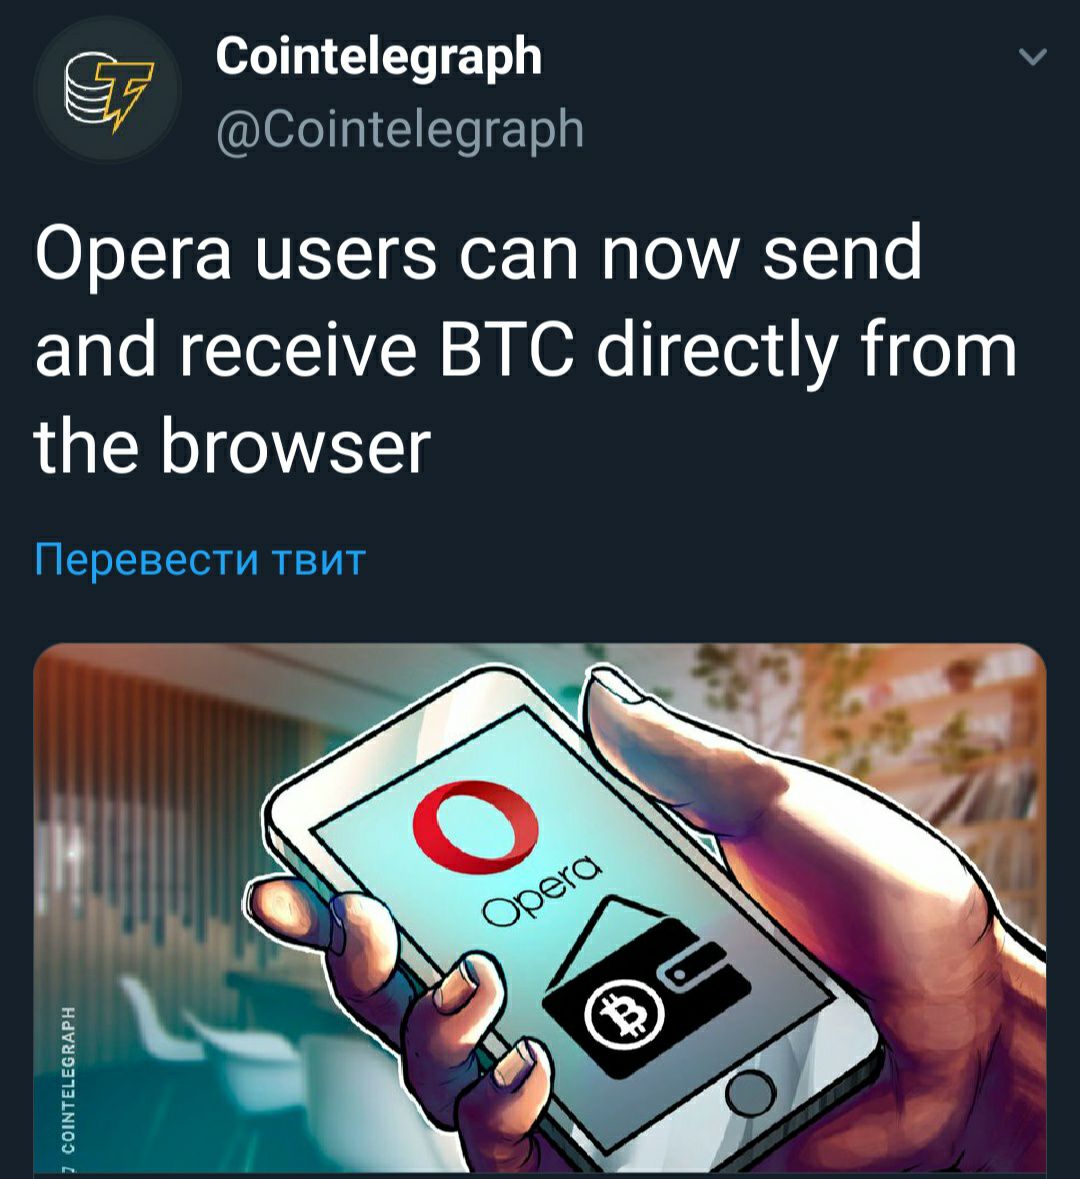1080x1179 pixels.
Task: Expand the tweet options chevron
Action: coord(1032,56)
